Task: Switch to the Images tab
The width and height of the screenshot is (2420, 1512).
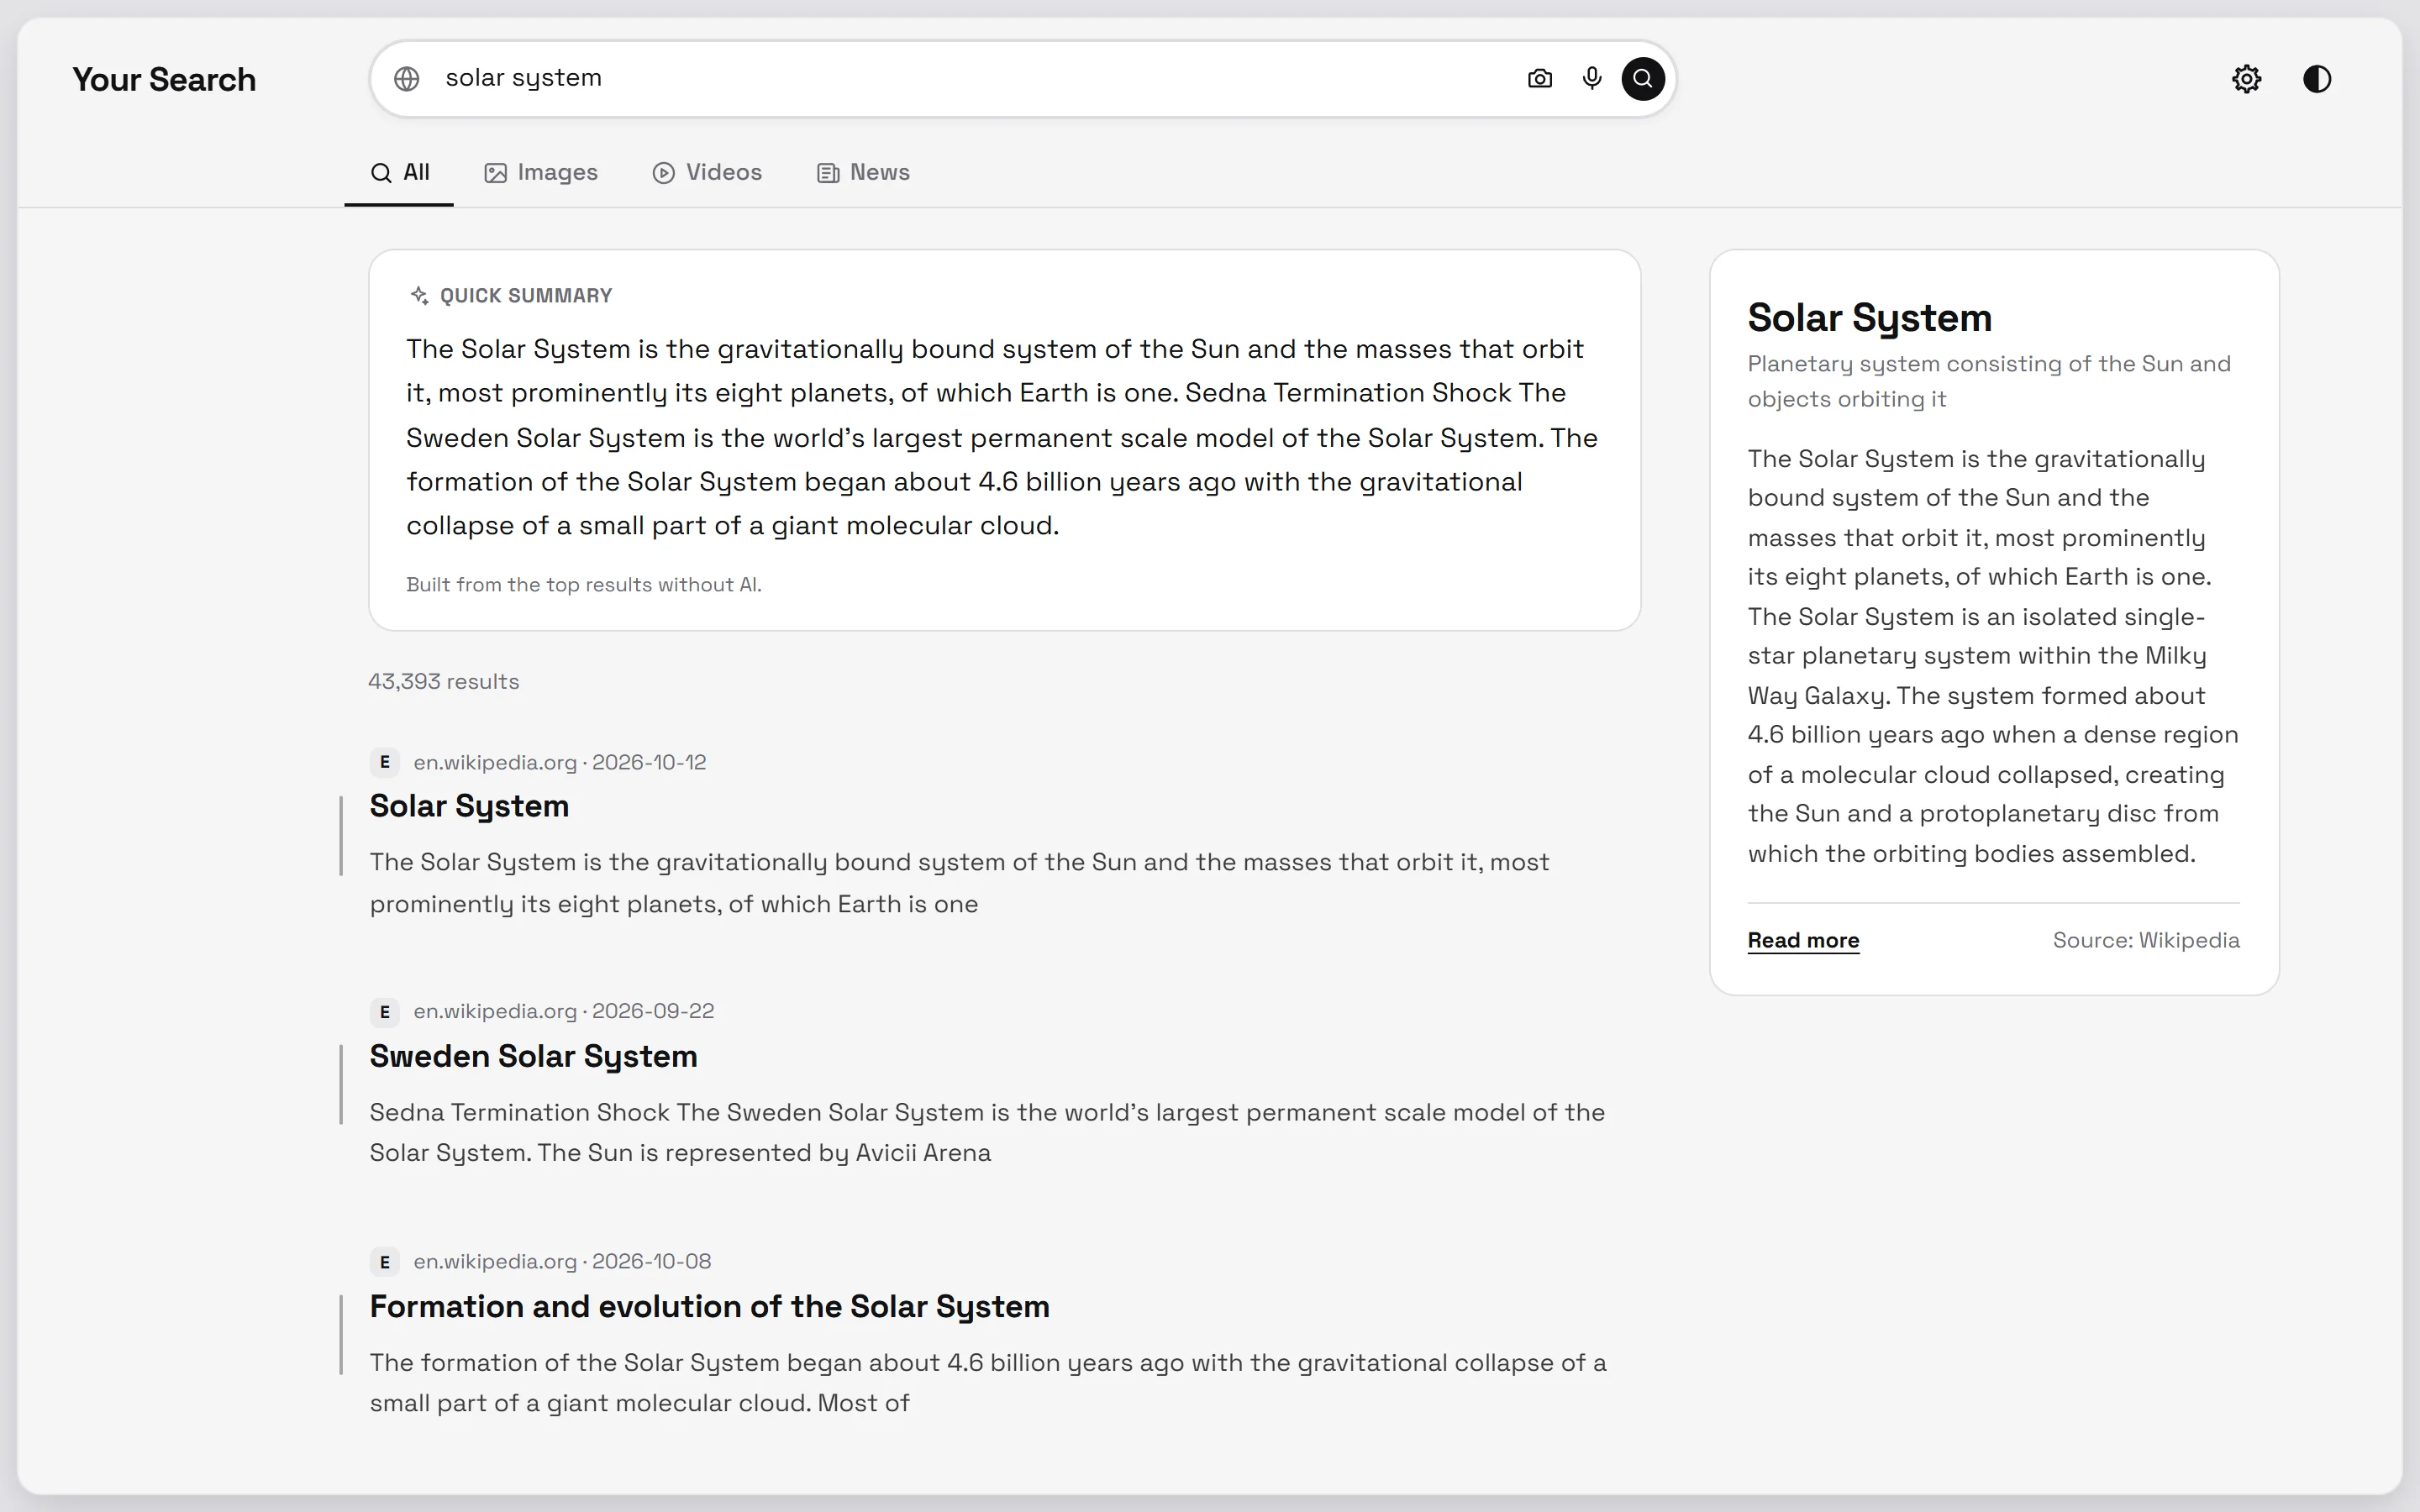Action: pyautogui.click(x=541, y=173)
